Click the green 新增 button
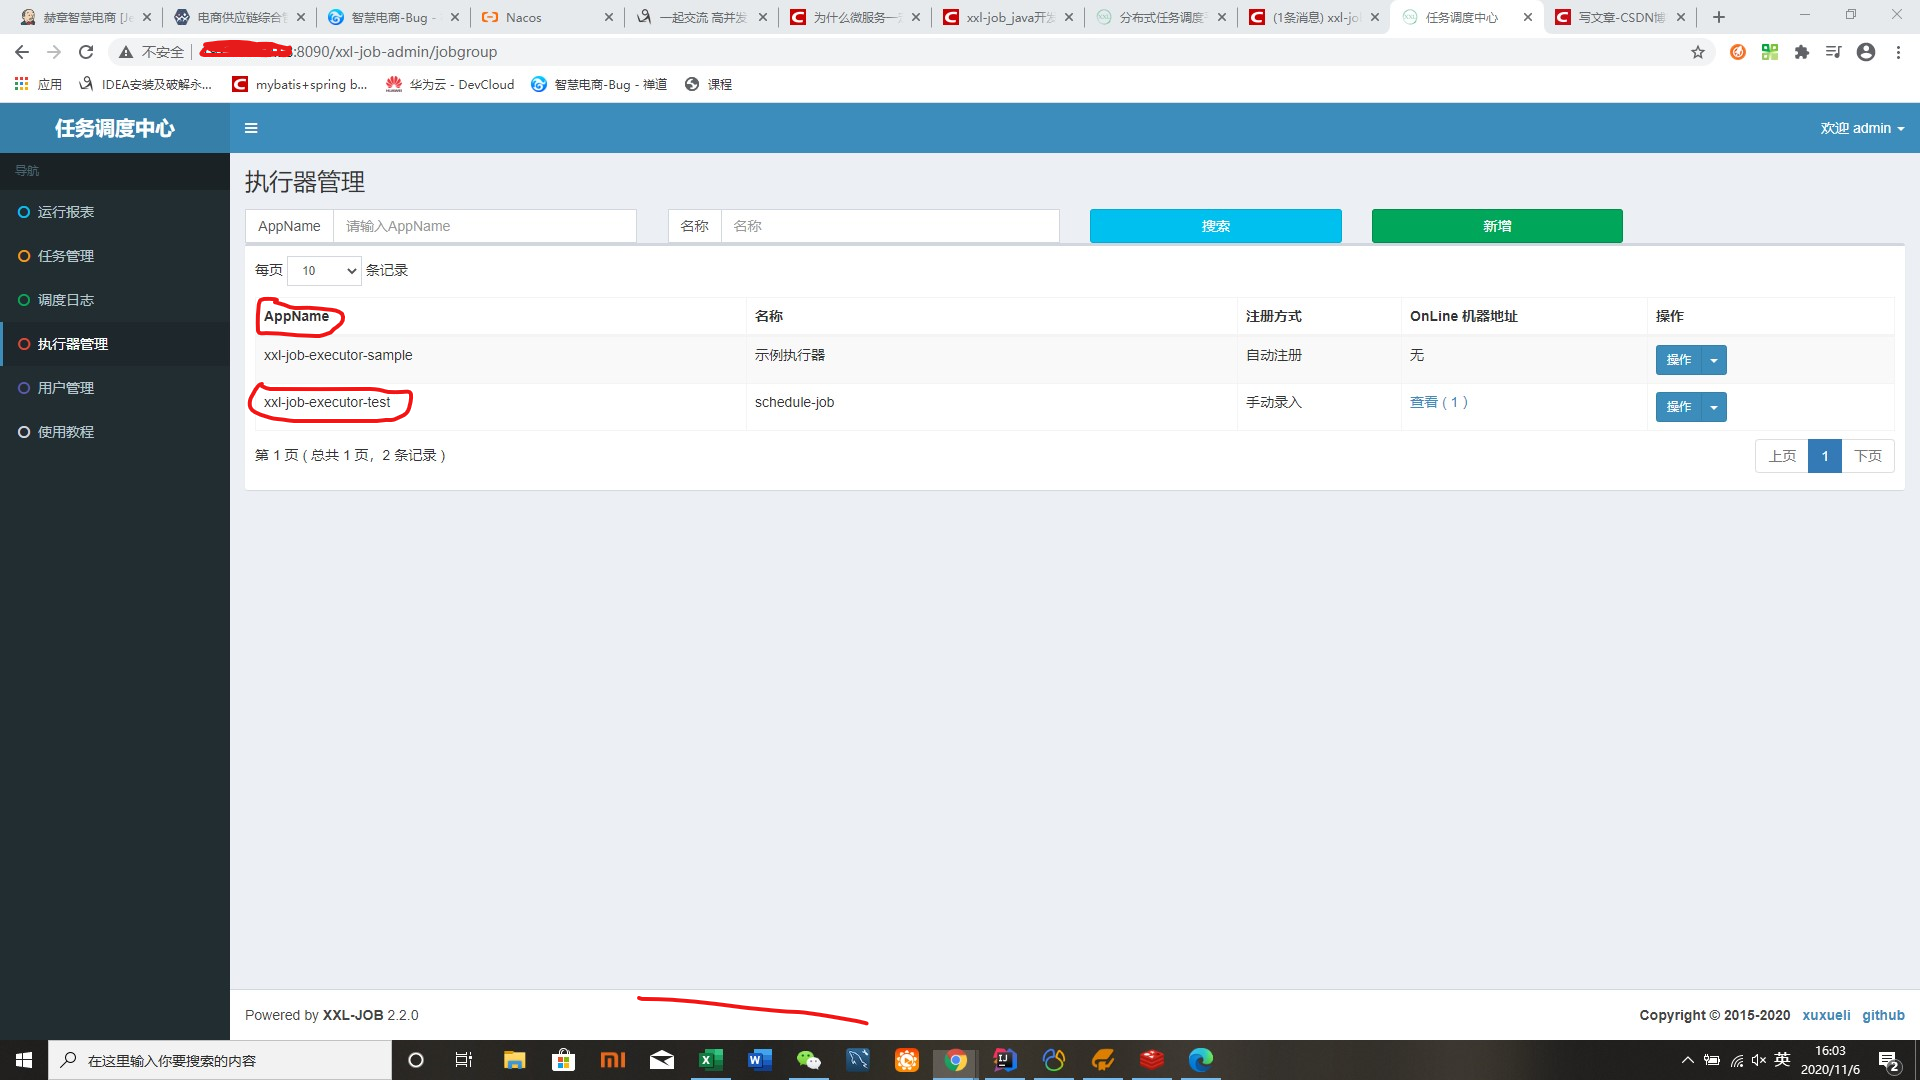This screenshot has width=1920, height=1080. pyautogui.click(x=1496, y=226)
